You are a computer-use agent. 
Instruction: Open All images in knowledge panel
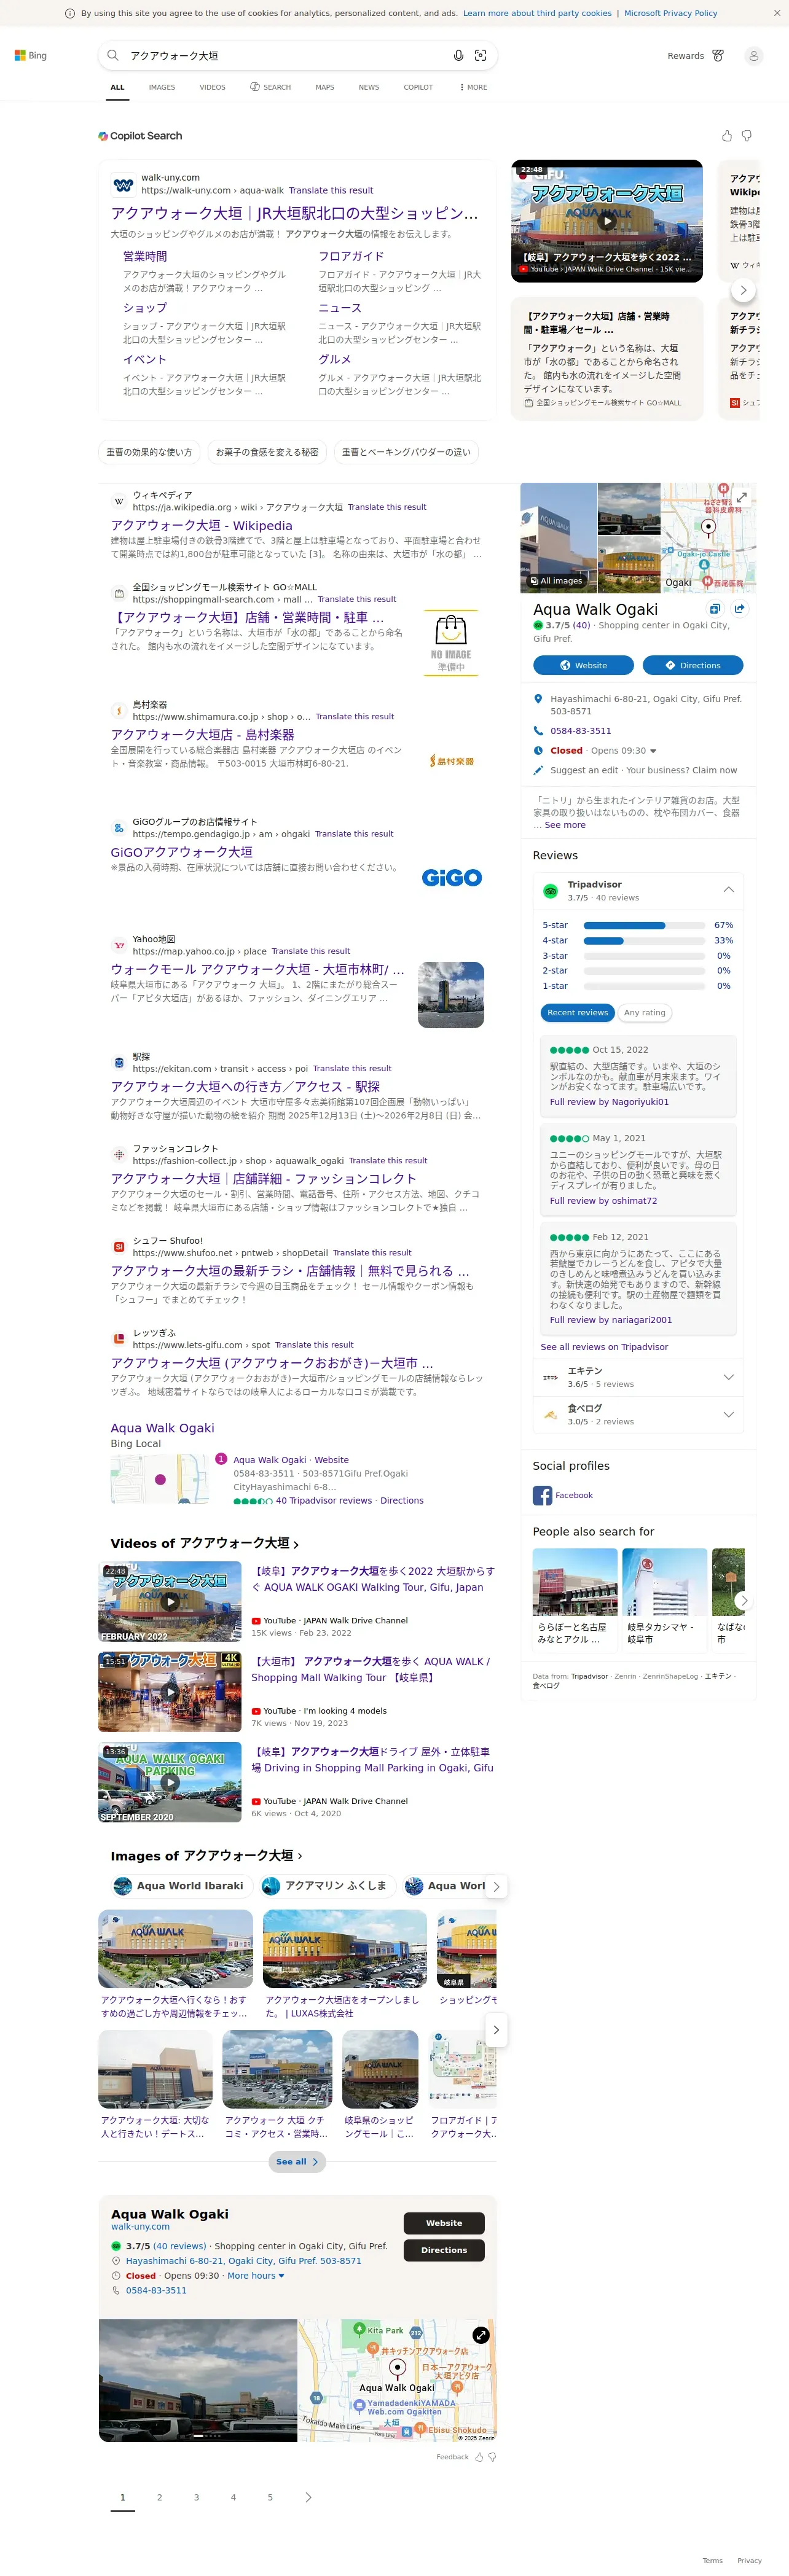tap(556, 580)
